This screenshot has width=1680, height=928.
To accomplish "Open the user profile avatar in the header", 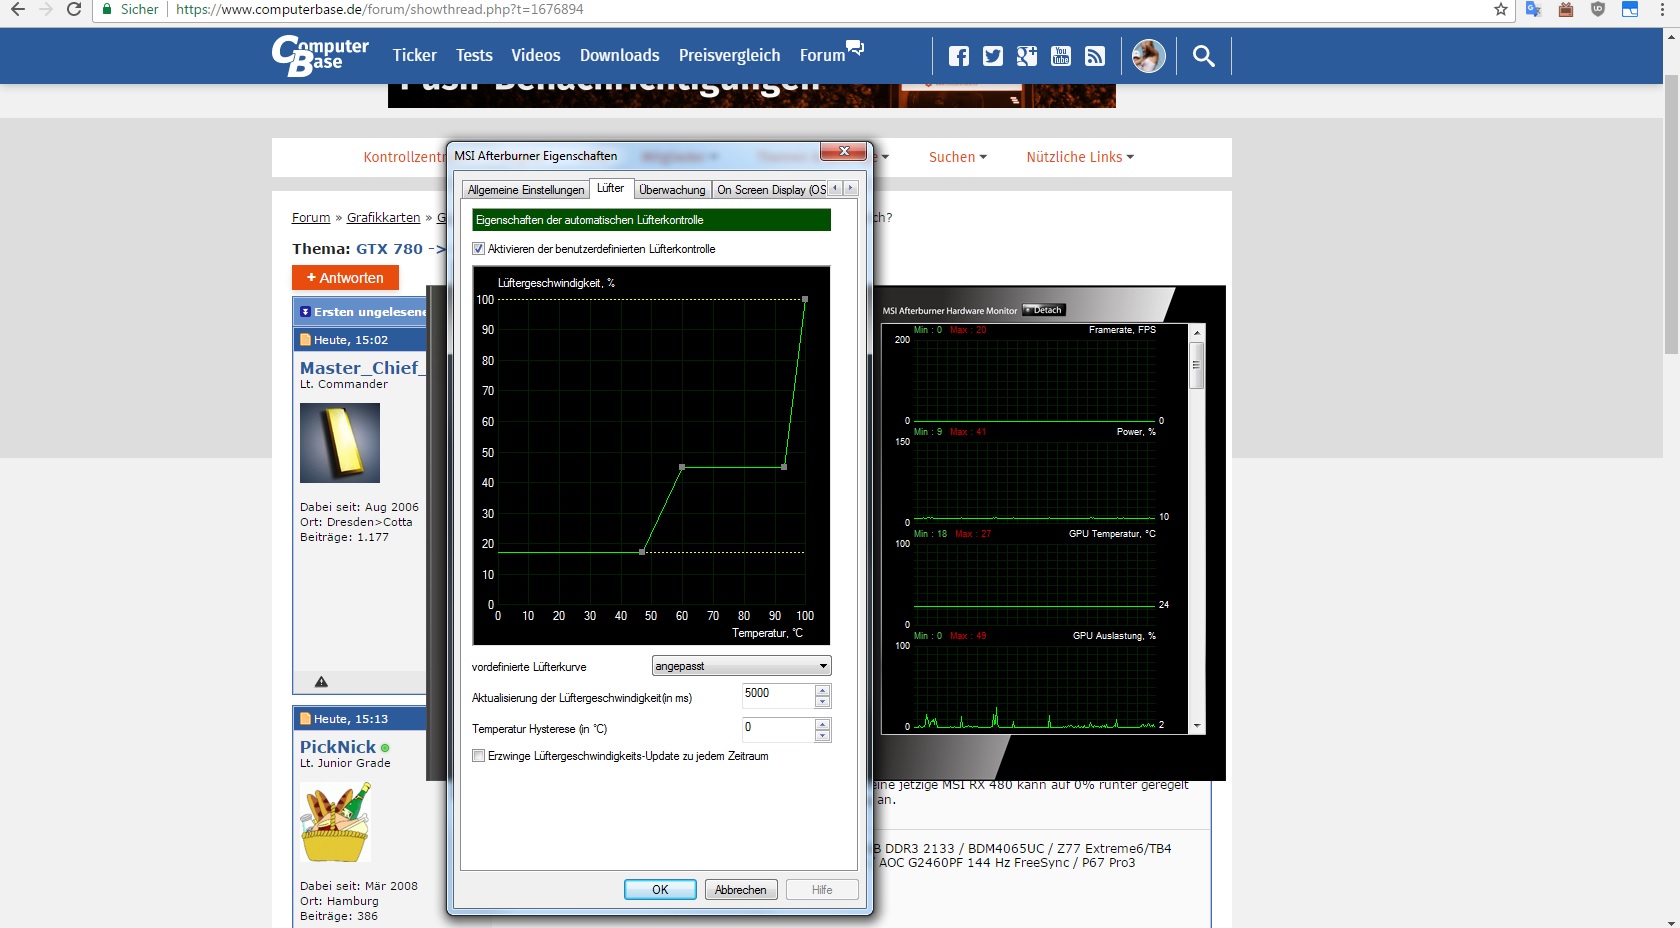I will [x=1148, y=56].
